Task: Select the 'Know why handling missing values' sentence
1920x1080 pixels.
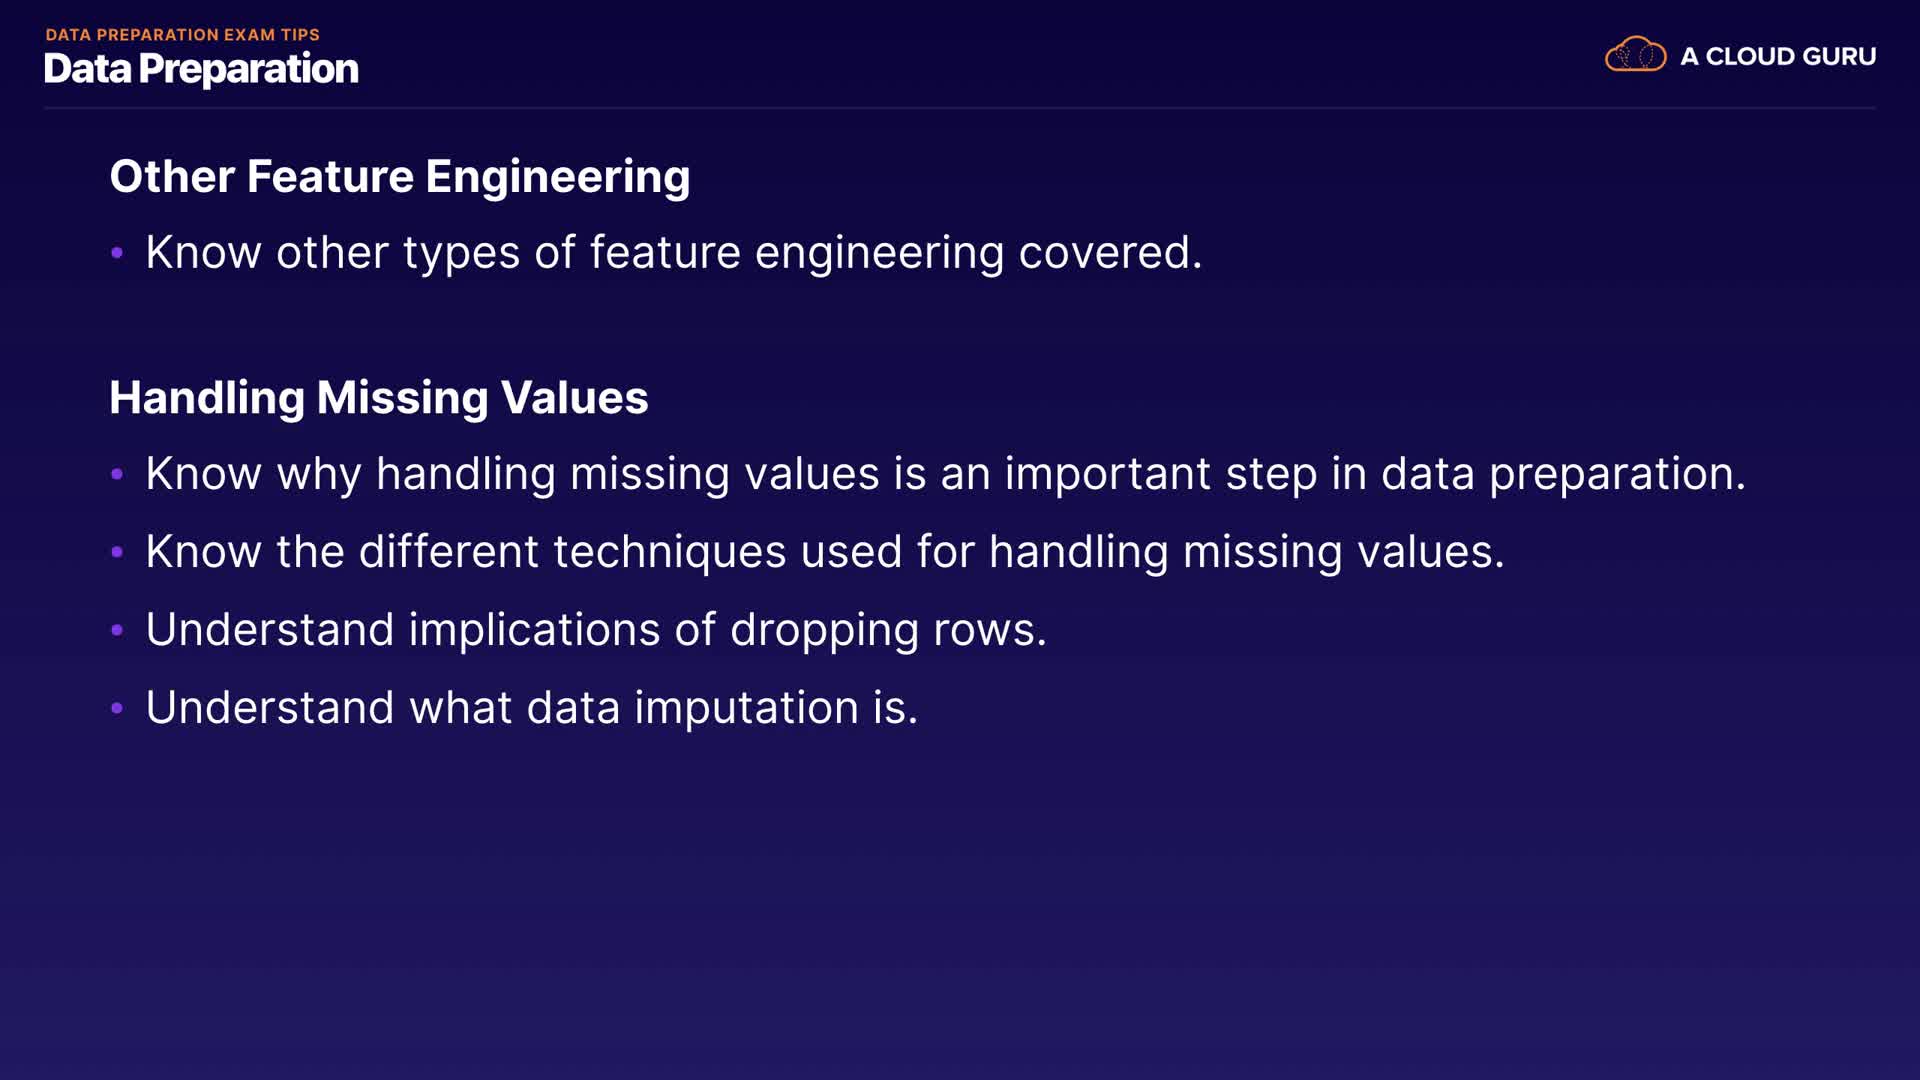Action: (x=945, y=474)
